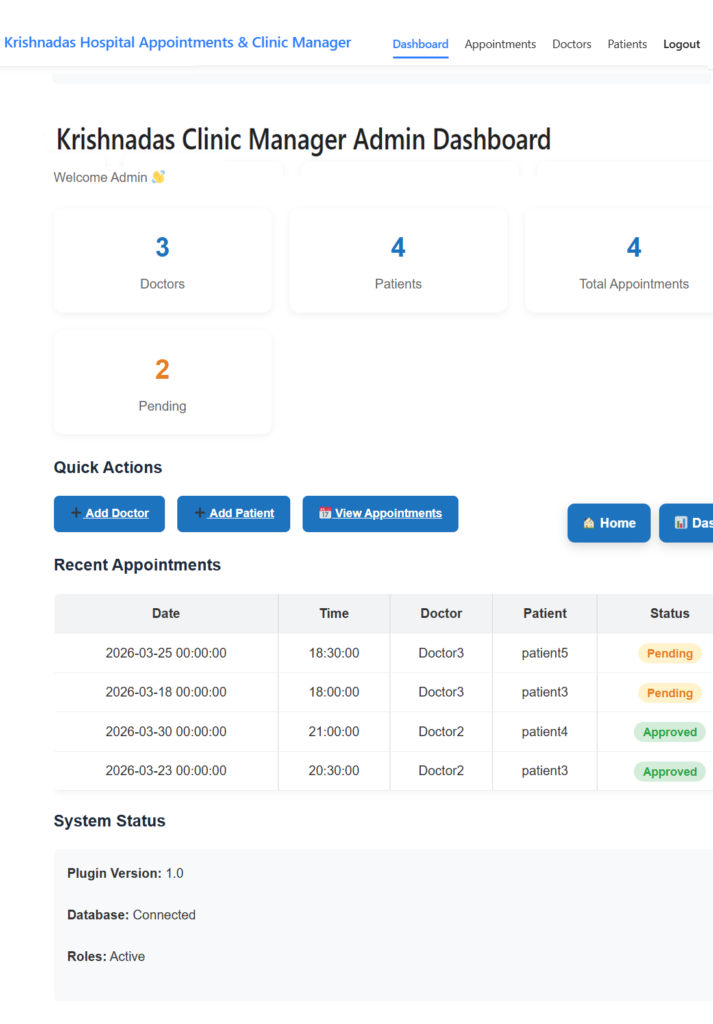713x1024 pixels.
Task: Click the Quick Actions heading
Action: [x=108, y=468]
